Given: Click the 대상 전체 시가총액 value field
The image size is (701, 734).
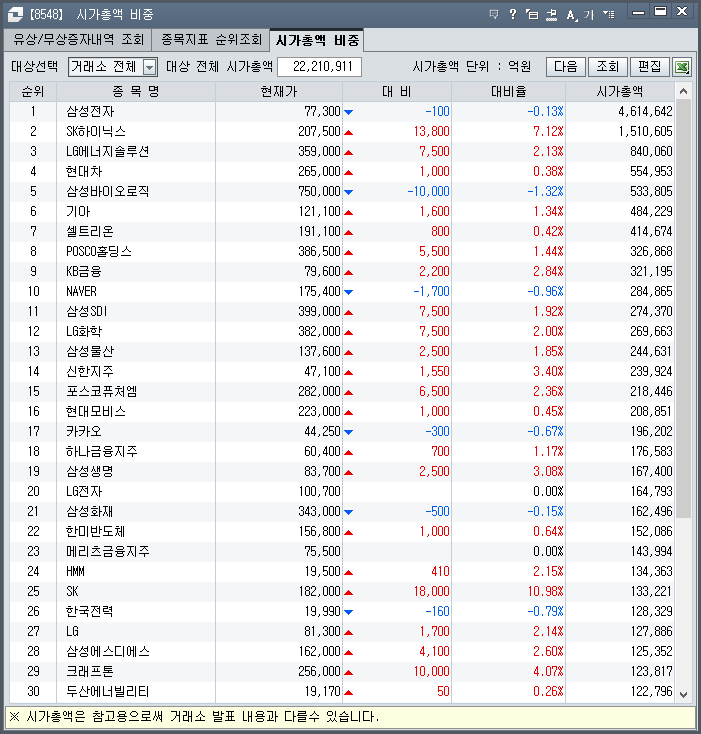Looking at the screenshot, I should pyautogui.click(x=320, y=67).
